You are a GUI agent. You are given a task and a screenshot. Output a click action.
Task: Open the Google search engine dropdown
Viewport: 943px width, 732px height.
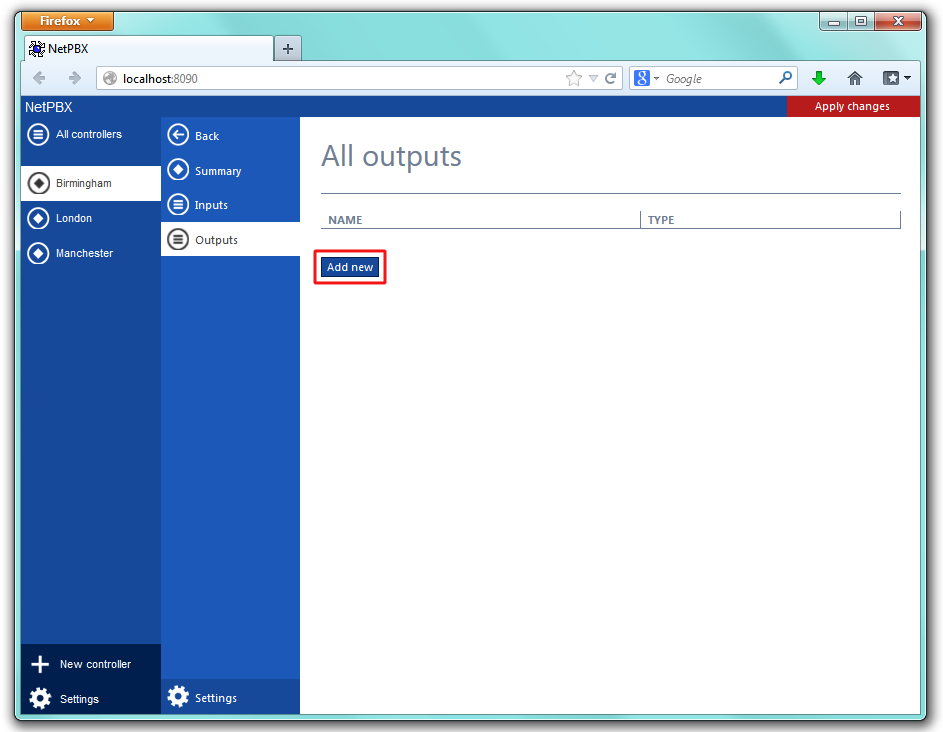[647, 78]
